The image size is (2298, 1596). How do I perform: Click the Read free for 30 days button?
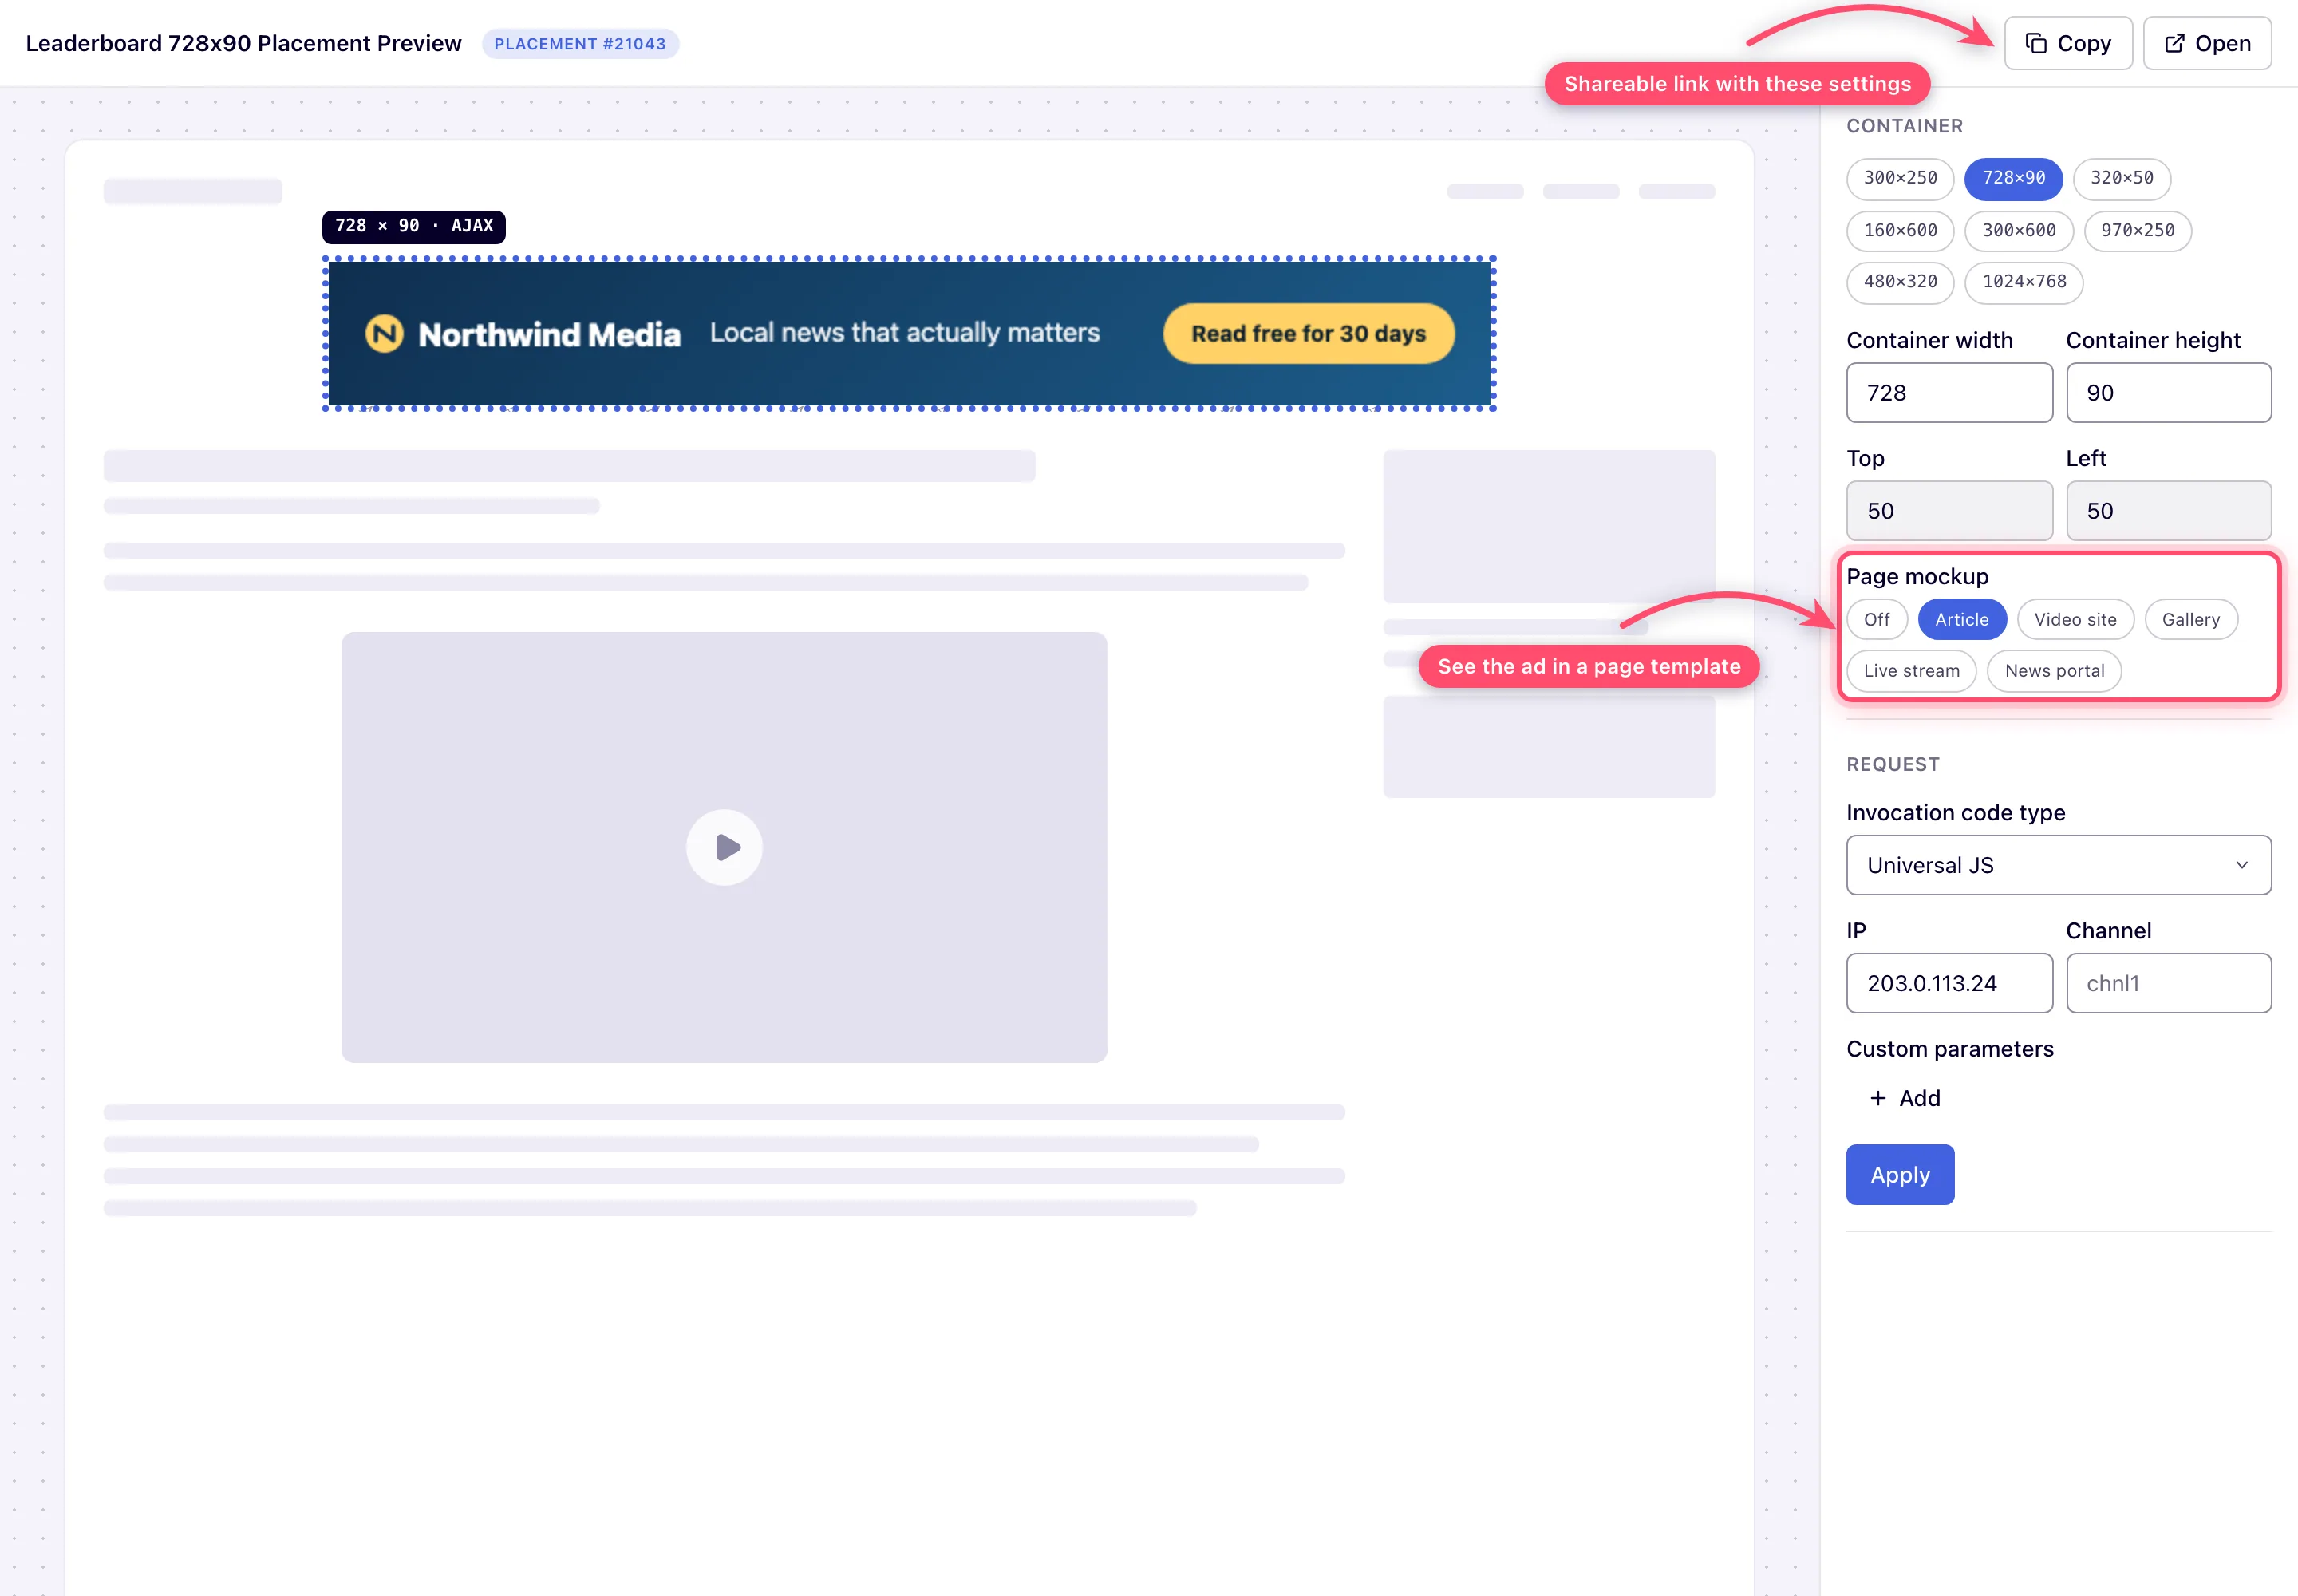pos(1308,333)
